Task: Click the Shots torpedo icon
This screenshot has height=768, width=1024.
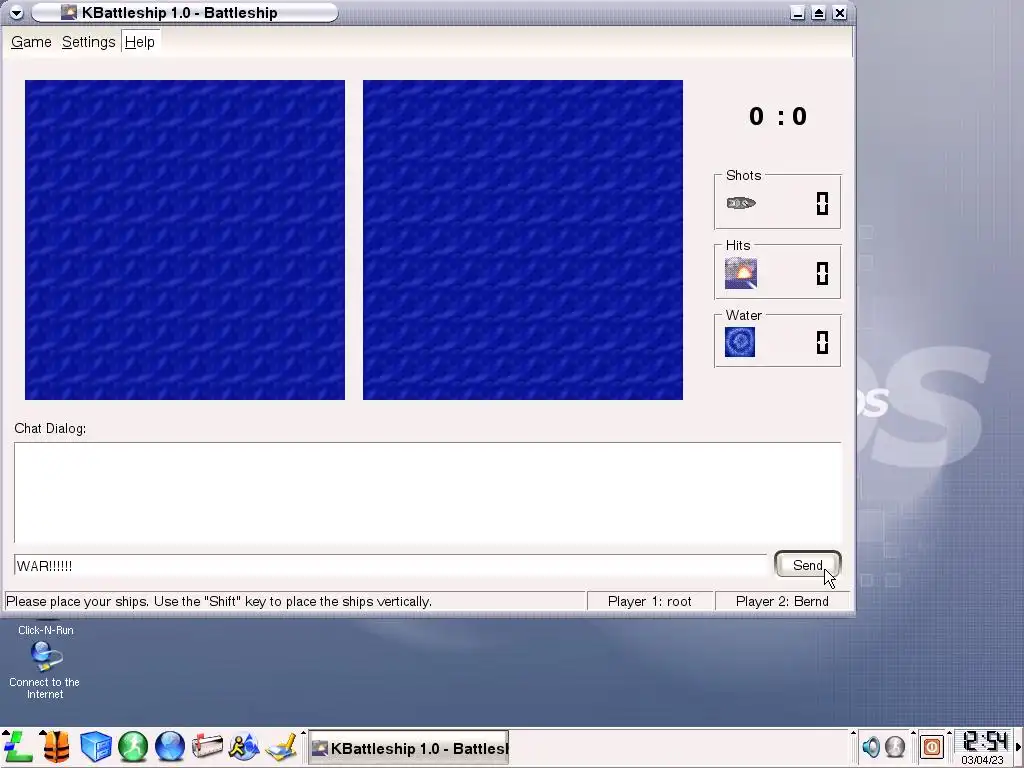Action: tap(741, 203)
